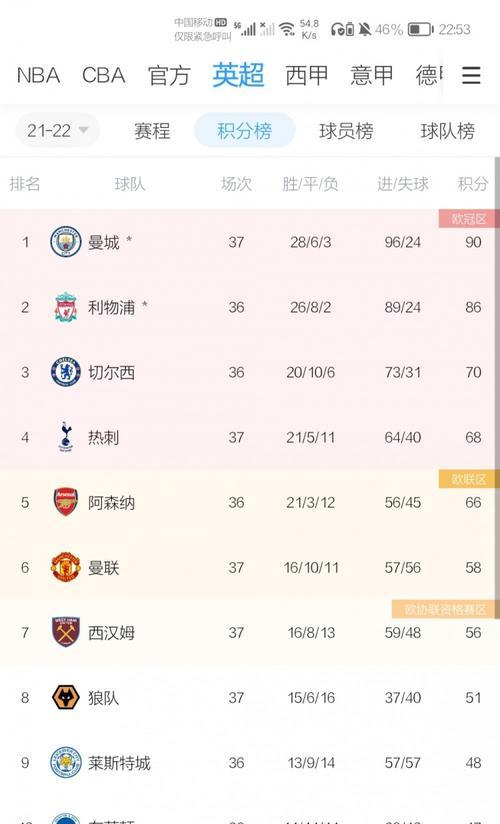Switch to the CBA tab
The height and width of the screenshot is (824, 500).
[104, 75]
